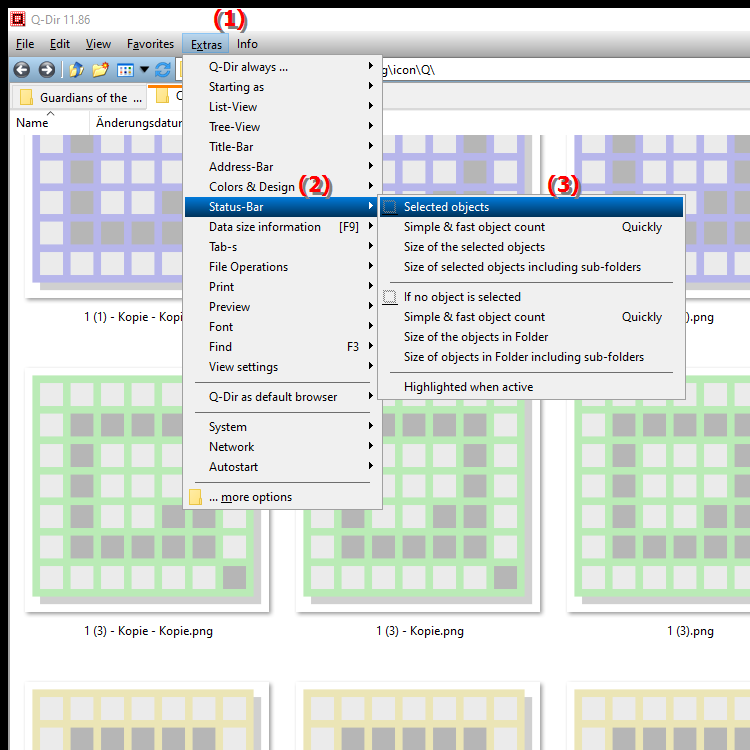Expand the List-View submenu
The height and width of the screenshot is (750, 750).
(x=283, y=107)
